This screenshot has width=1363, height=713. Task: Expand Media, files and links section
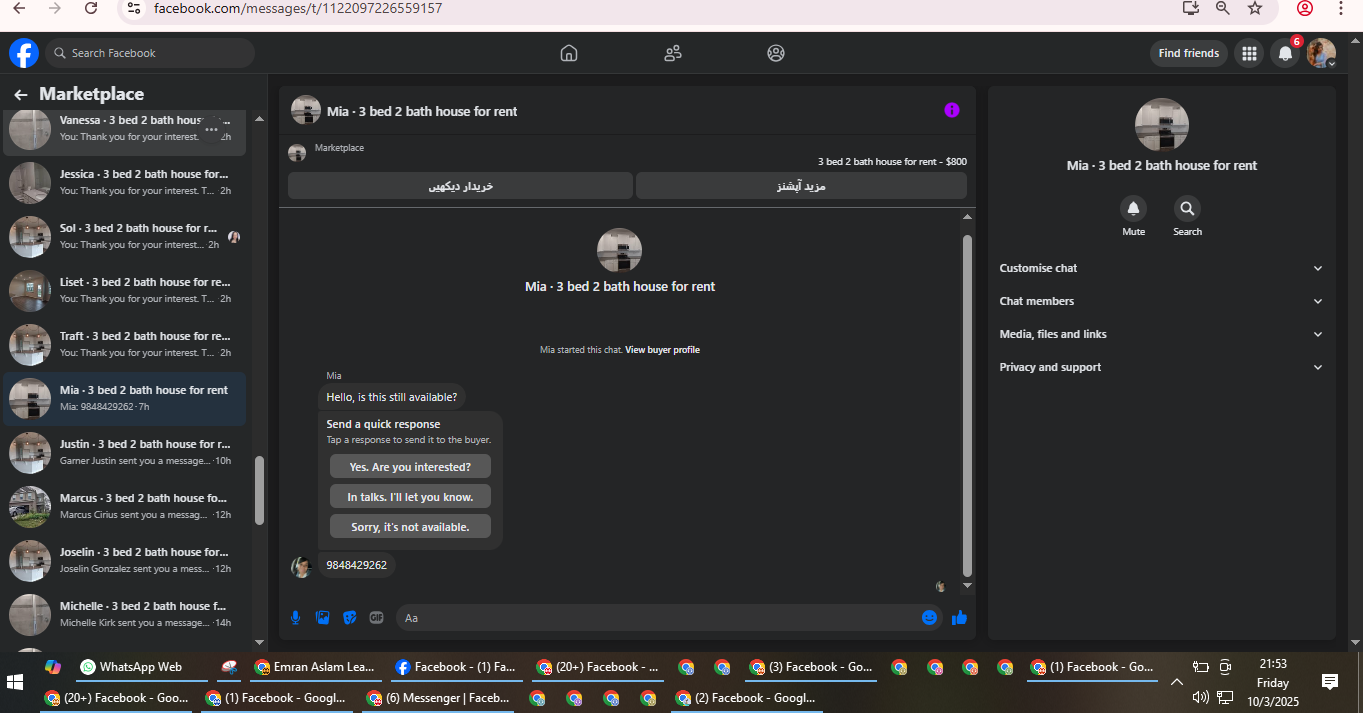1161,334
